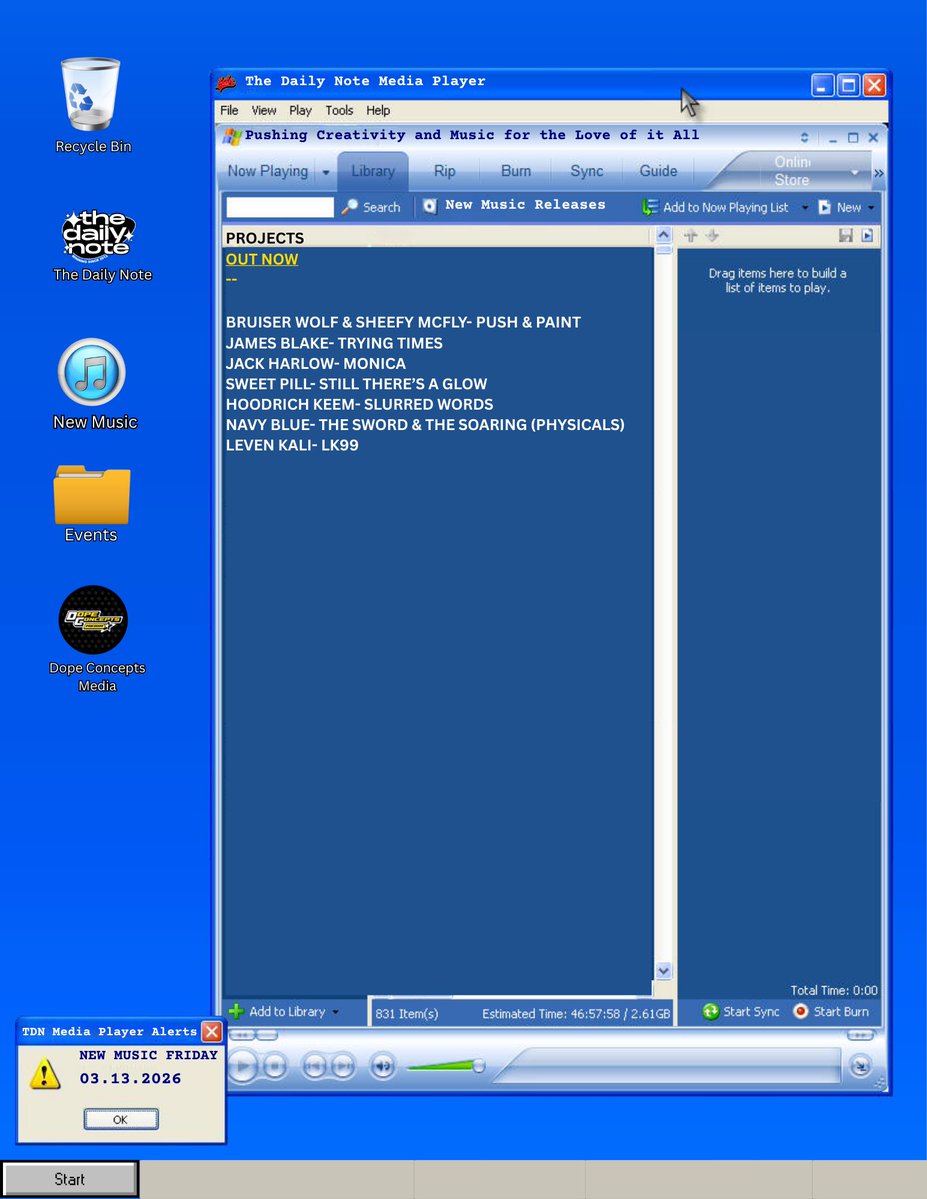The width and height of the screenshot is (927, 1199).
Task: Click the Start Sync button
Action: pos(741,1012)
